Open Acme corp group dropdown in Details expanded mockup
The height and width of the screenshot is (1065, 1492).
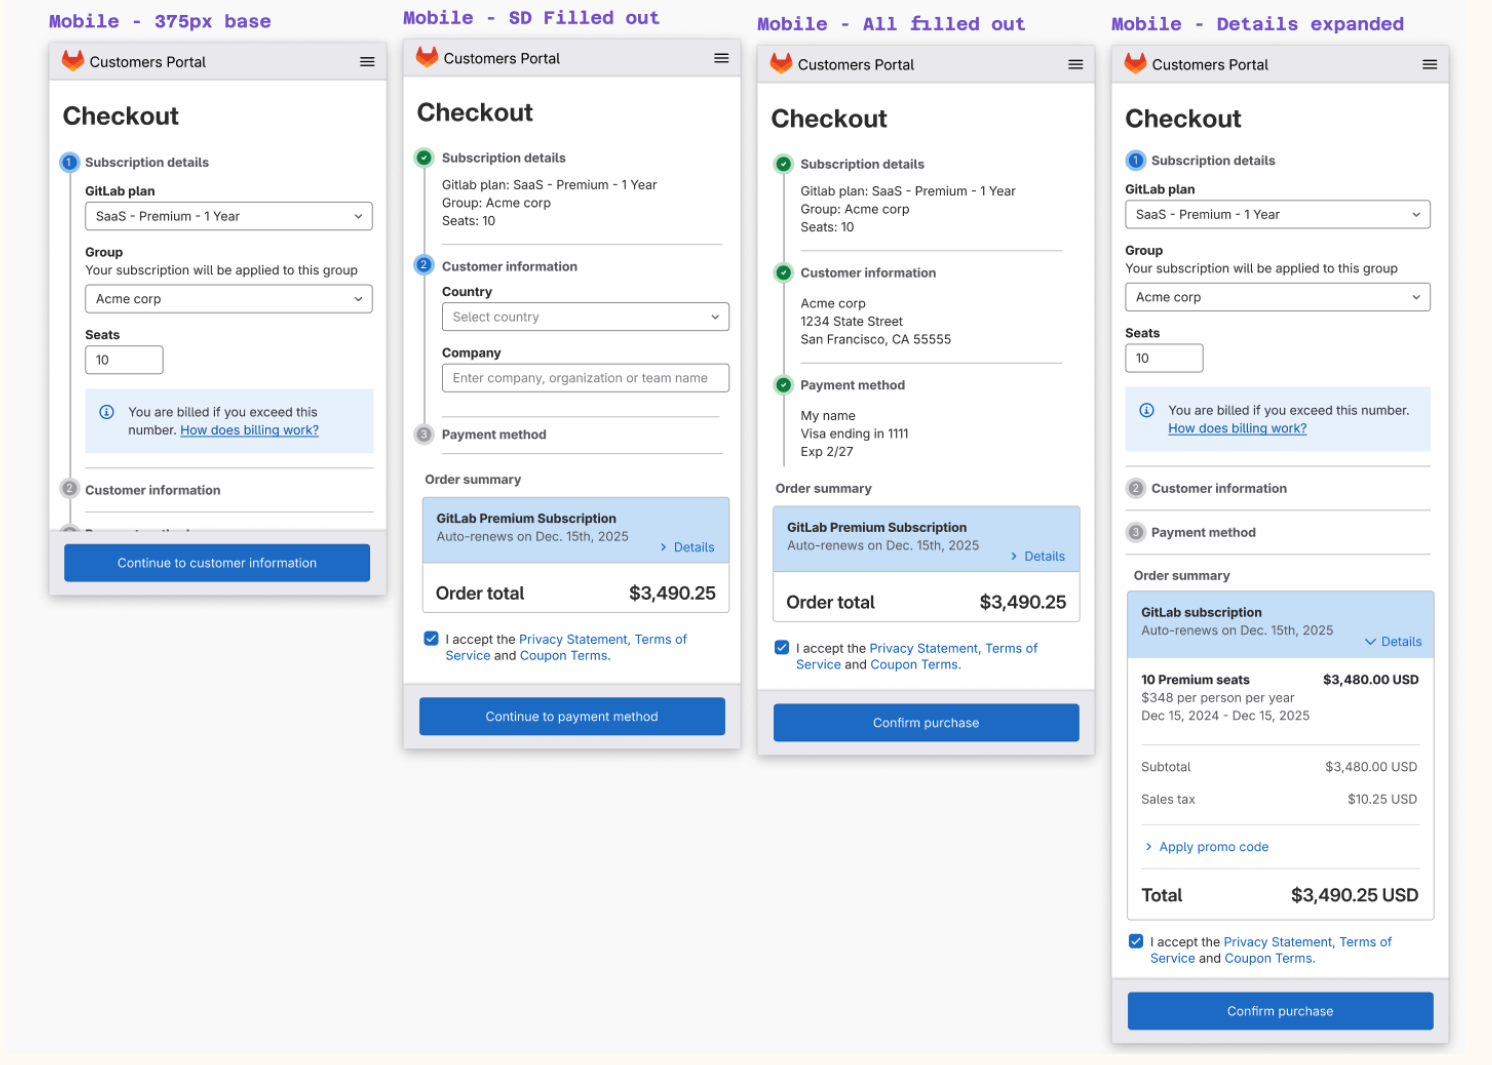[x=1277, y=297]
